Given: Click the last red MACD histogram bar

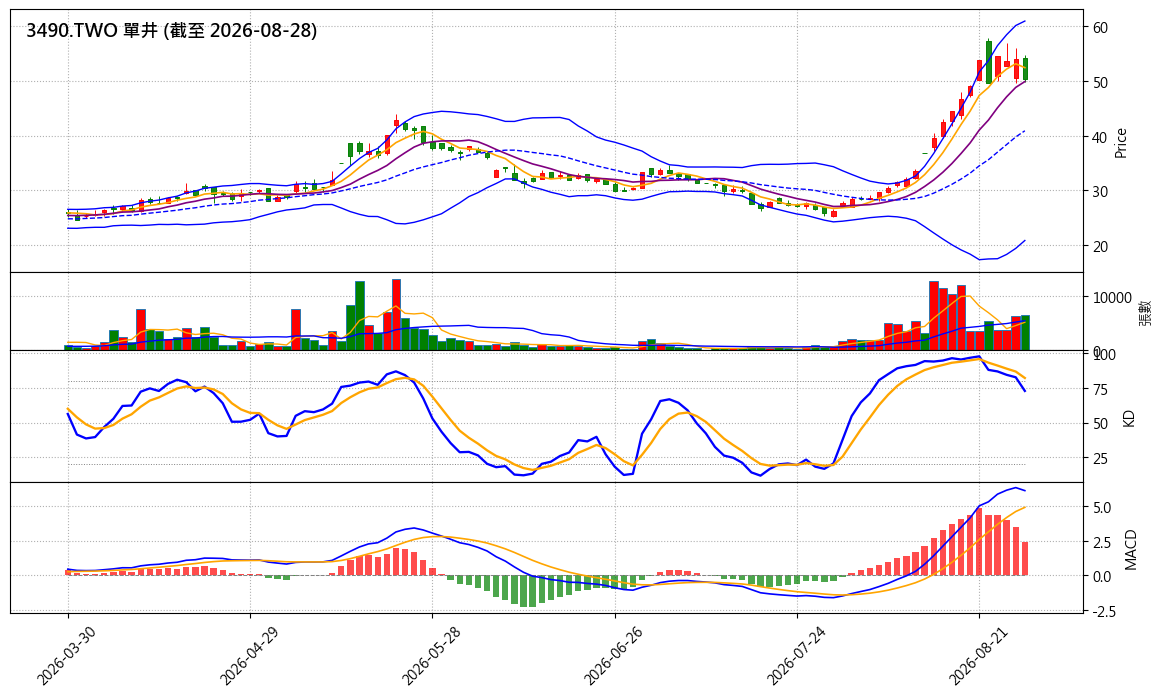Looking at the screenshot, I should pyautogui.click(x=1025, y=559).
